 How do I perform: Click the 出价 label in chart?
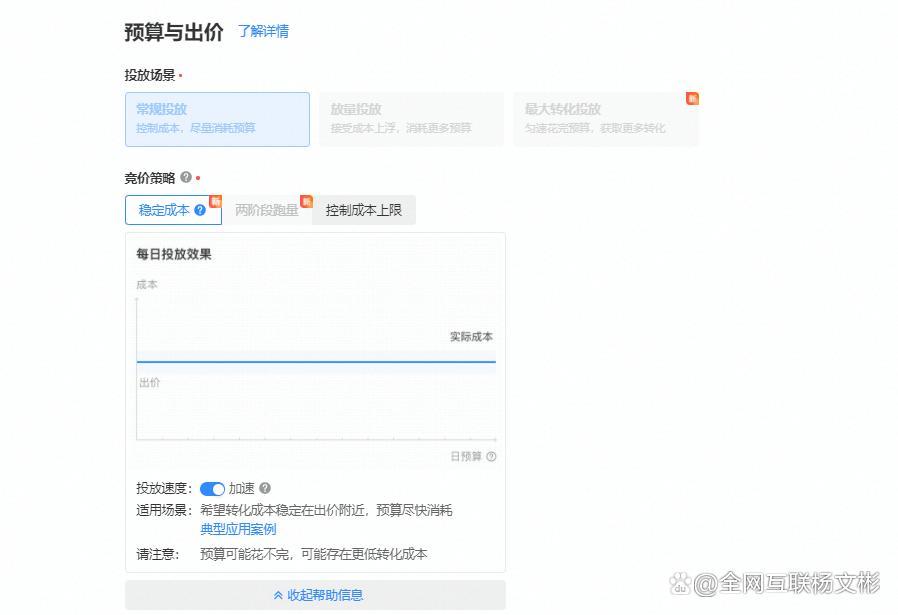[x=149, y=383]
